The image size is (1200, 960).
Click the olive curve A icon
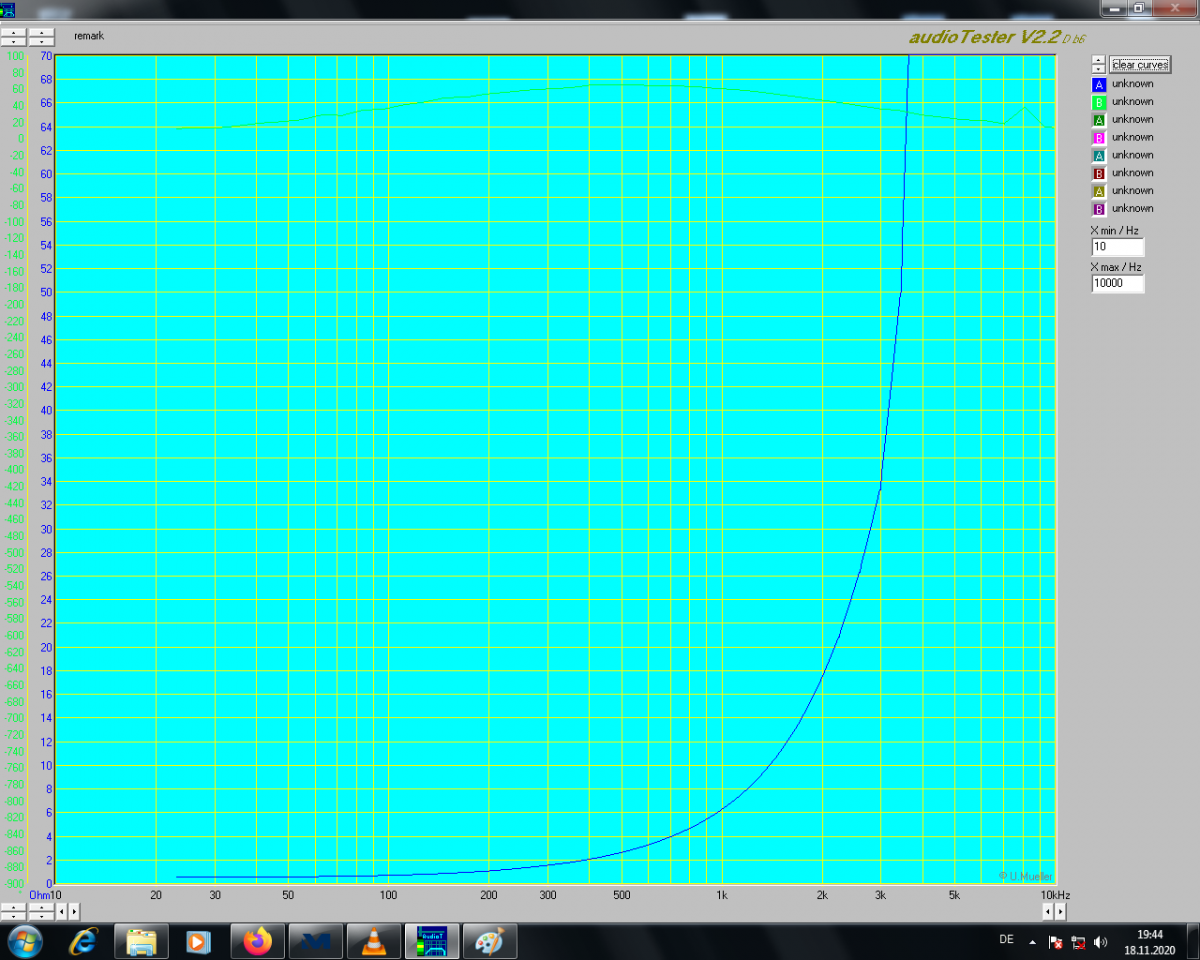(x=1099, y=191)
